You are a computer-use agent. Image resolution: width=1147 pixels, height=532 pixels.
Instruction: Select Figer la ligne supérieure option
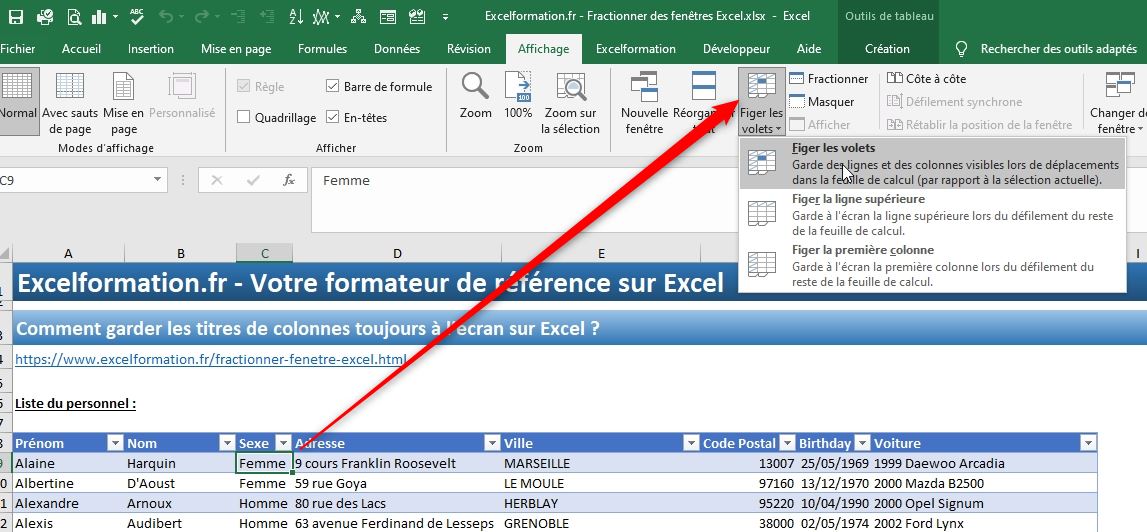pyautogui.click(x=933, y=215)
